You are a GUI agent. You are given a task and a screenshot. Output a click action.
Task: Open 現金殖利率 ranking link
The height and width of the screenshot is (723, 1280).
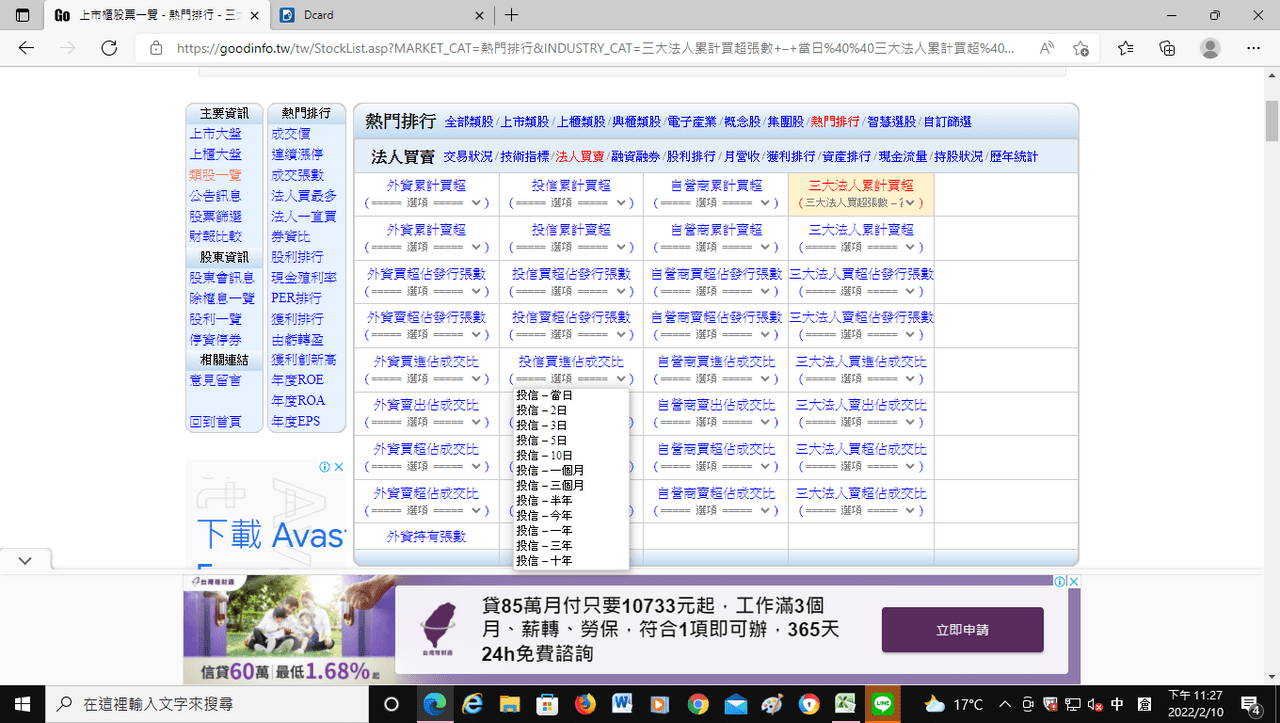coord(304,278)
